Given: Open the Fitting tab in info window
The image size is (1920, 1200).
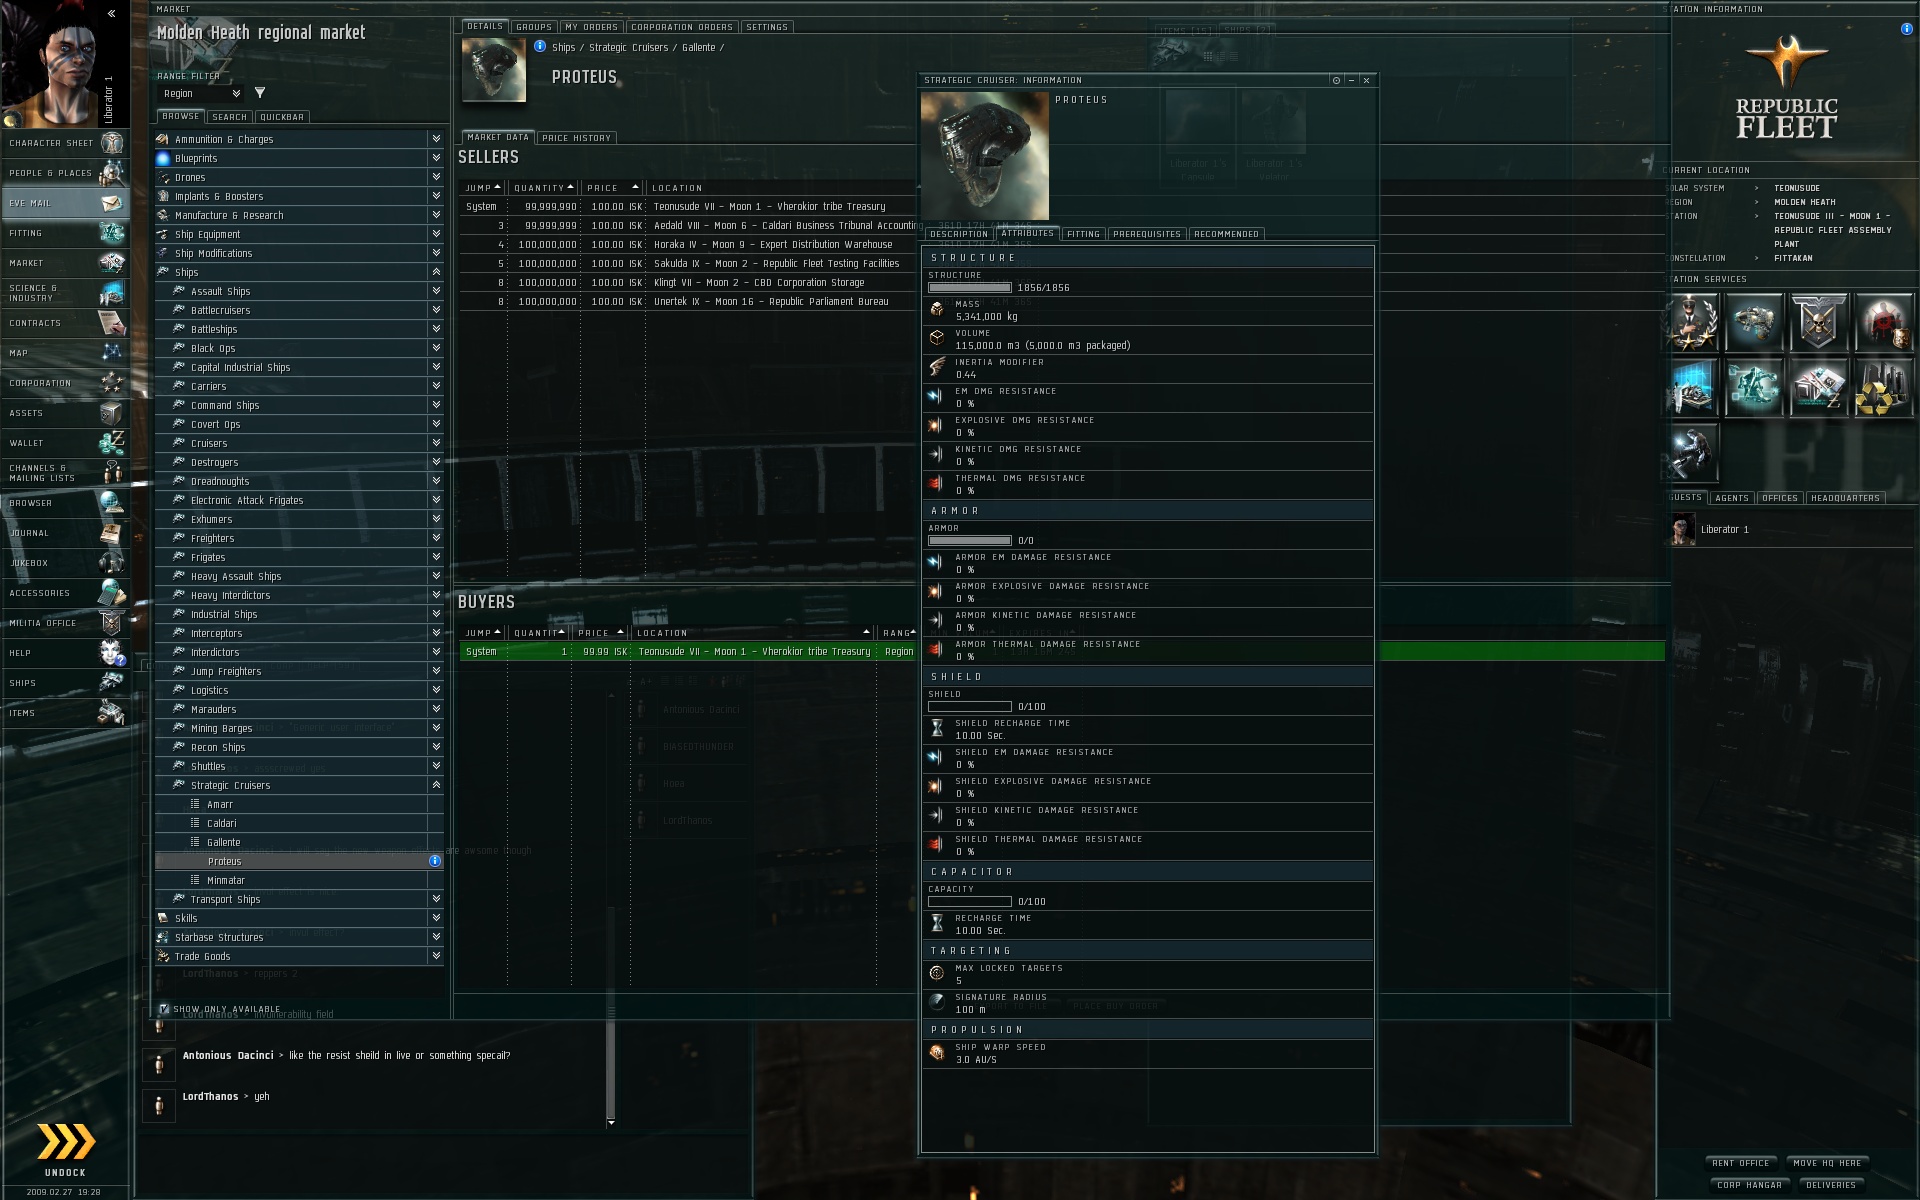Looking at the screenshot, I should 1082,234.
